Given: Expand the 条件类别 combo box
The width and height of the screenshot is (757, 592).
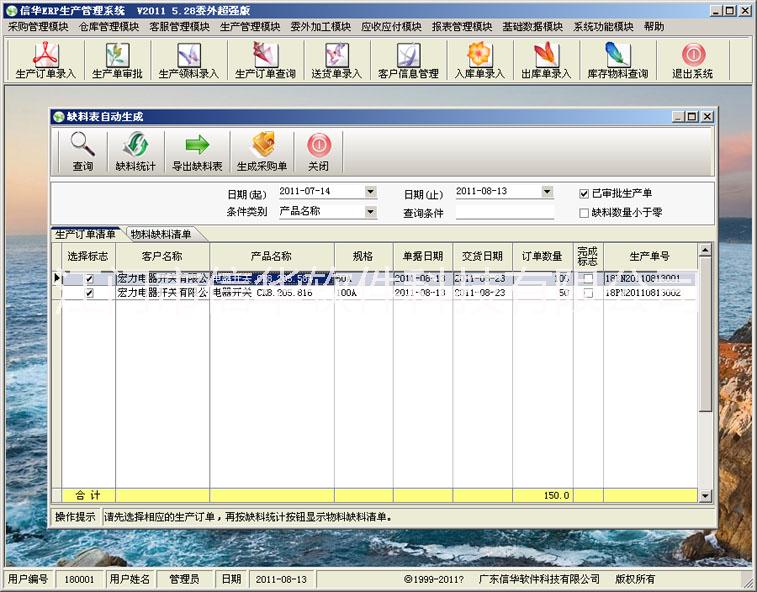Looking at the screenshot, I should 370,211.
